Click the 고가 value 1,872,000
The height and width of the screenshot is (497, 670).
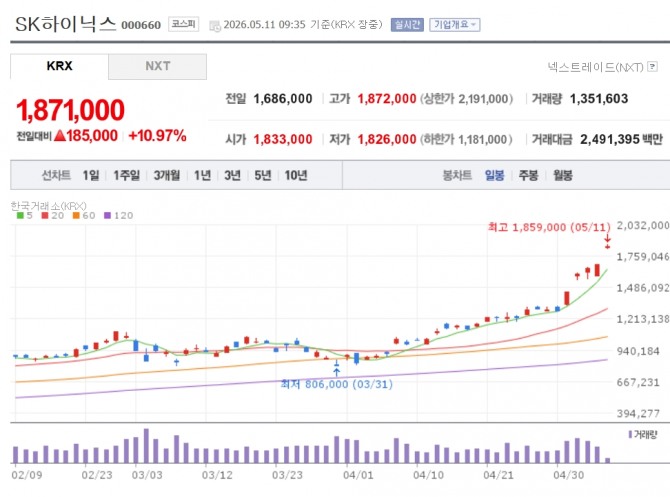(387, 99)
